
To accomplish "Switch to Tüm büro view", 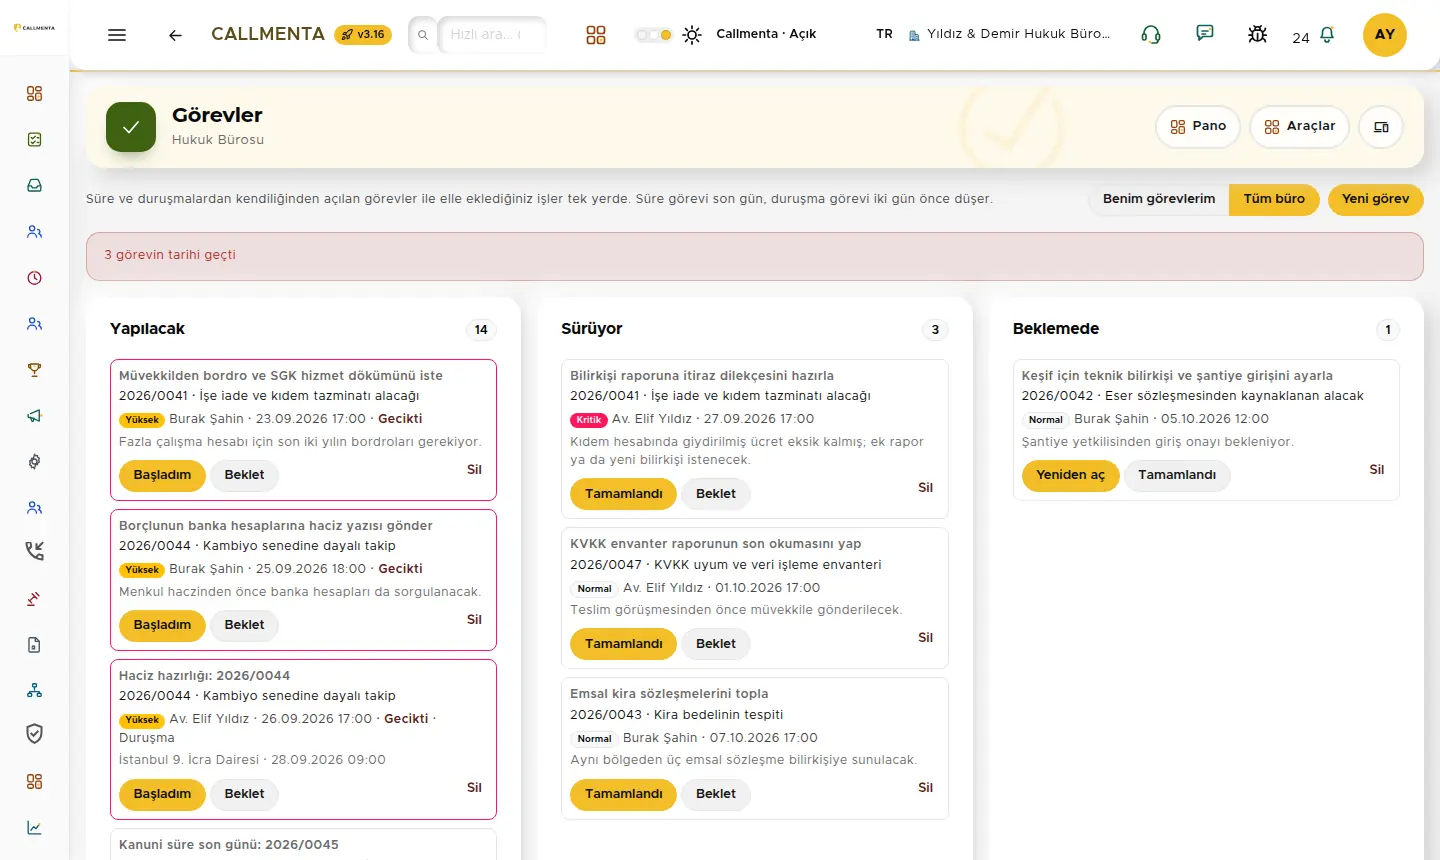I will (1274, 199).
